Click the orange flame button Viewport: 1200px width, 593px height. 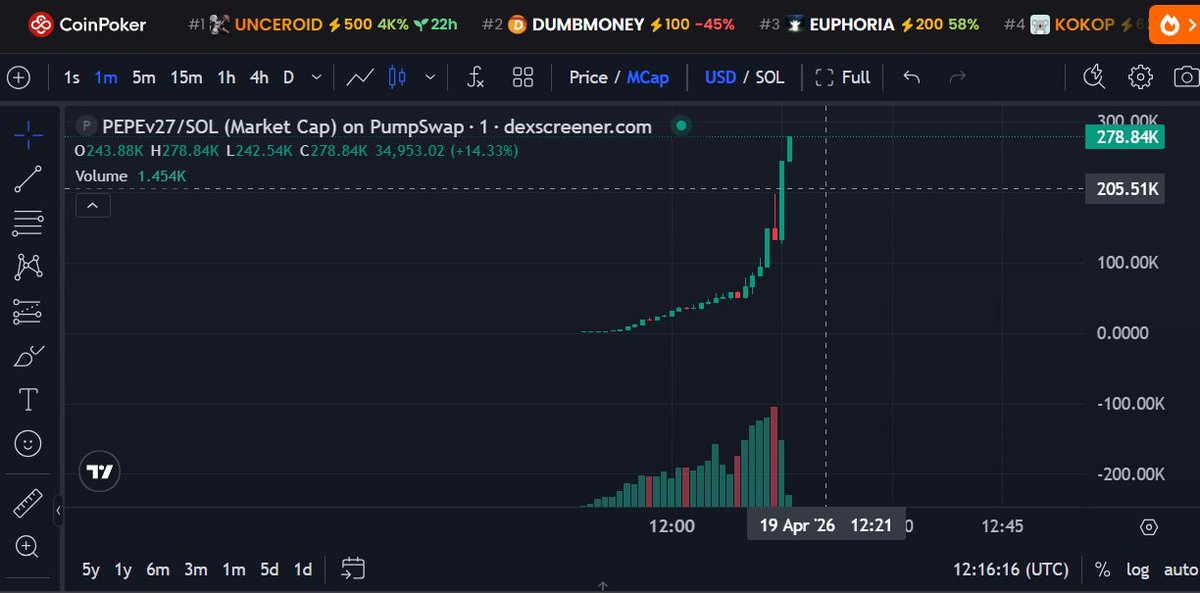pos(1174,24)
